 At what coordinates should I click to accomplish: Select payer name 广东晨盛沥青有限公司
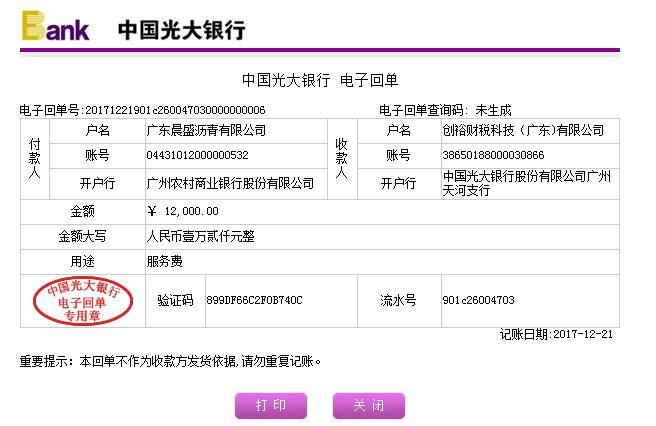click(x=206, y=131)
